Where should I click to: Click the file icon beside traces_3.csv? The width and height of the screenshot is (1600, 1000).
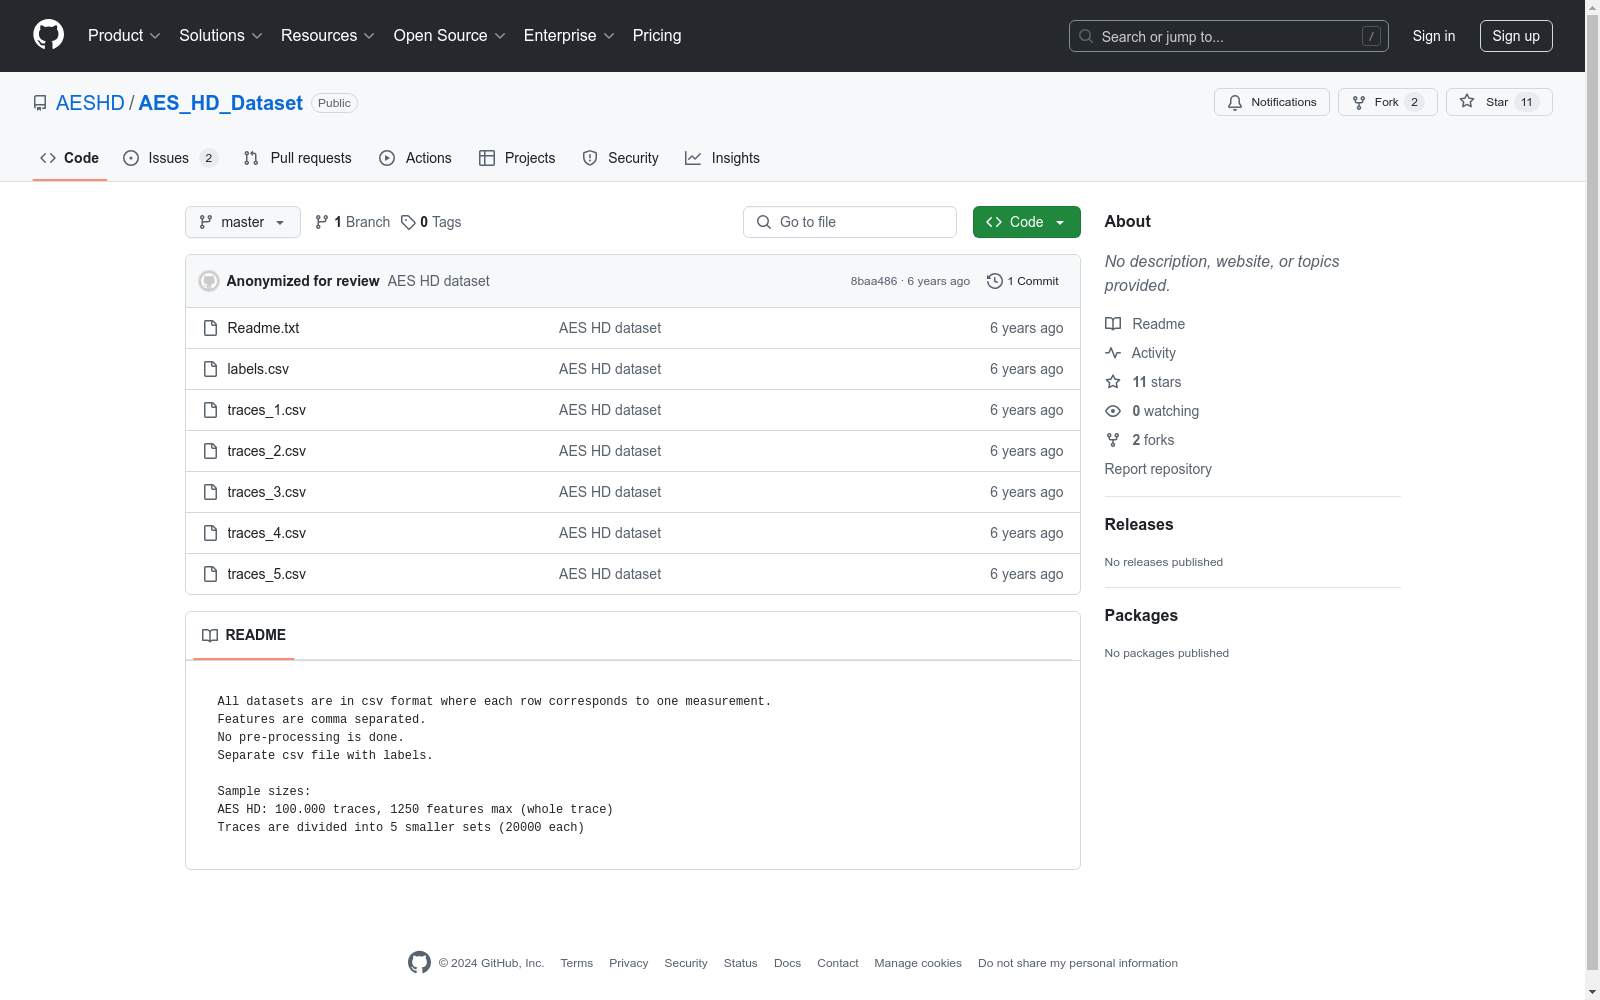click(x=210, y=492)
